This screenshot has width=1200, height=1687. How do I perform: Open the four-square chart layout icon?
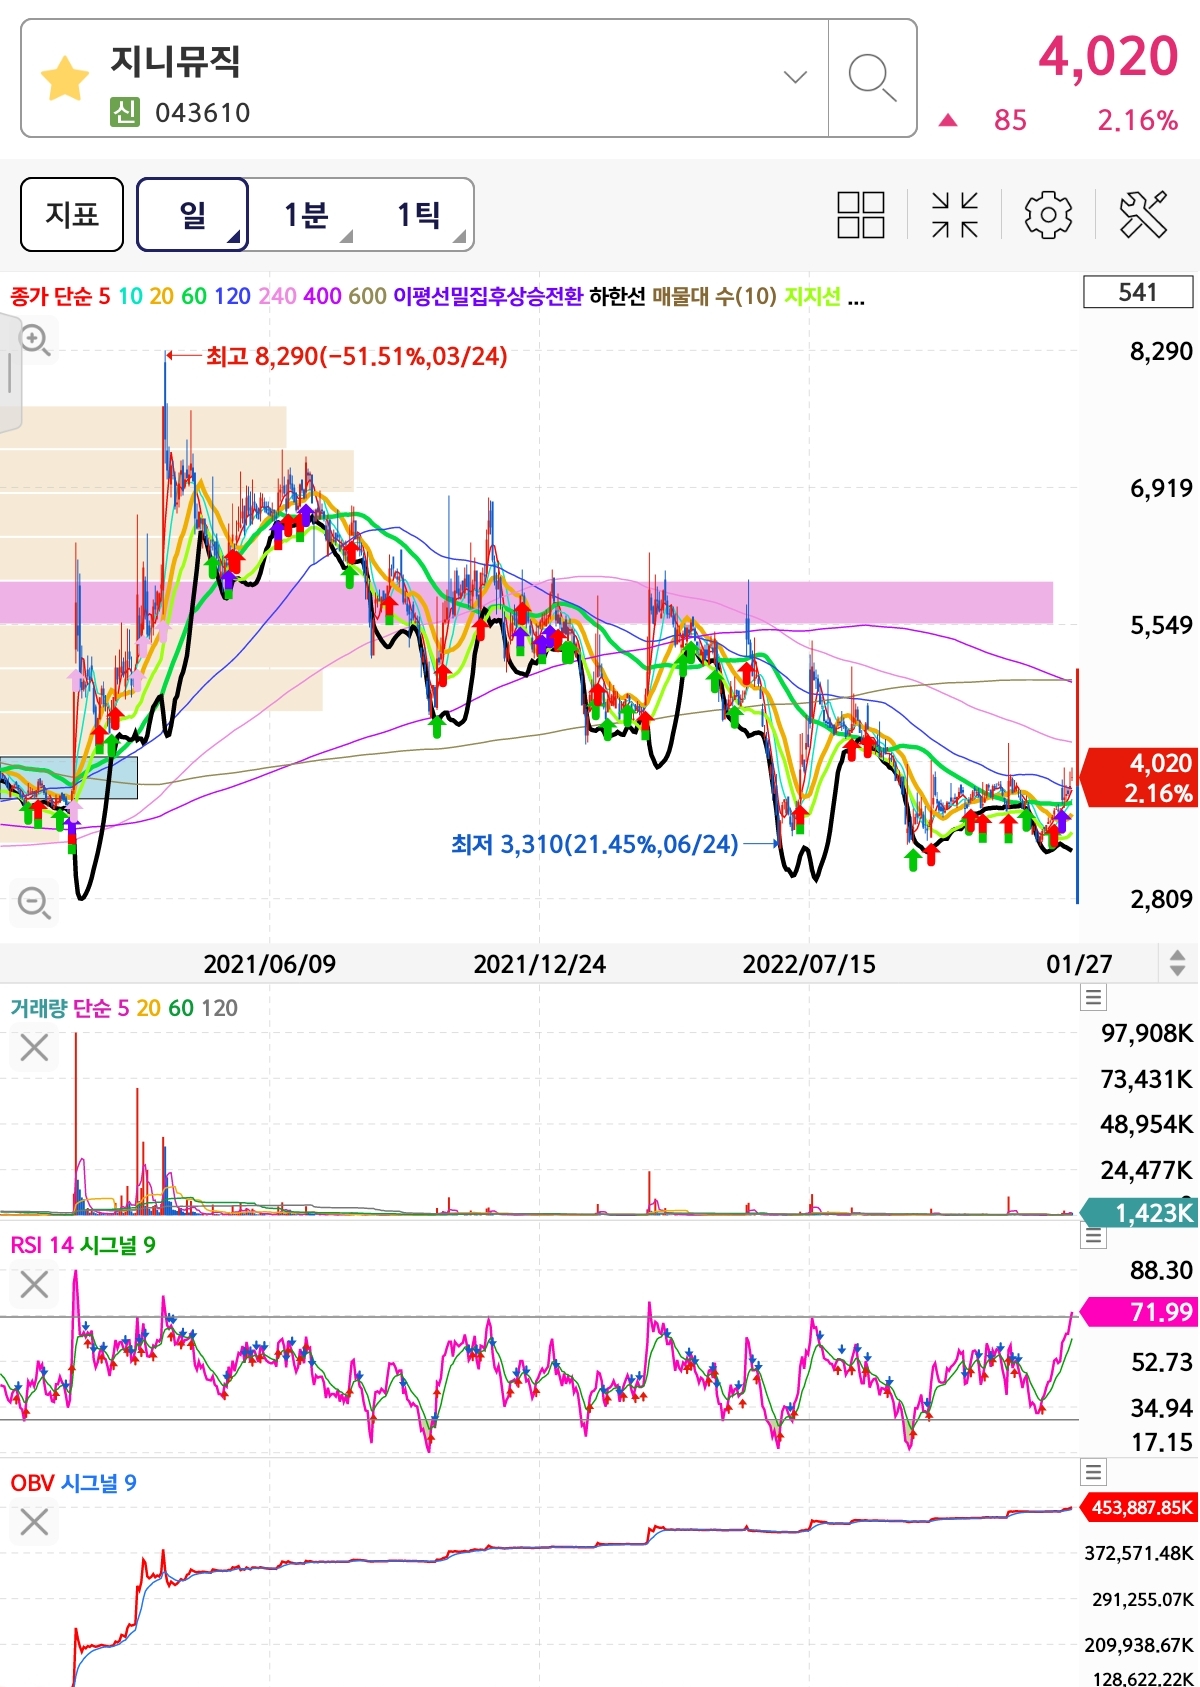point(860,215)
